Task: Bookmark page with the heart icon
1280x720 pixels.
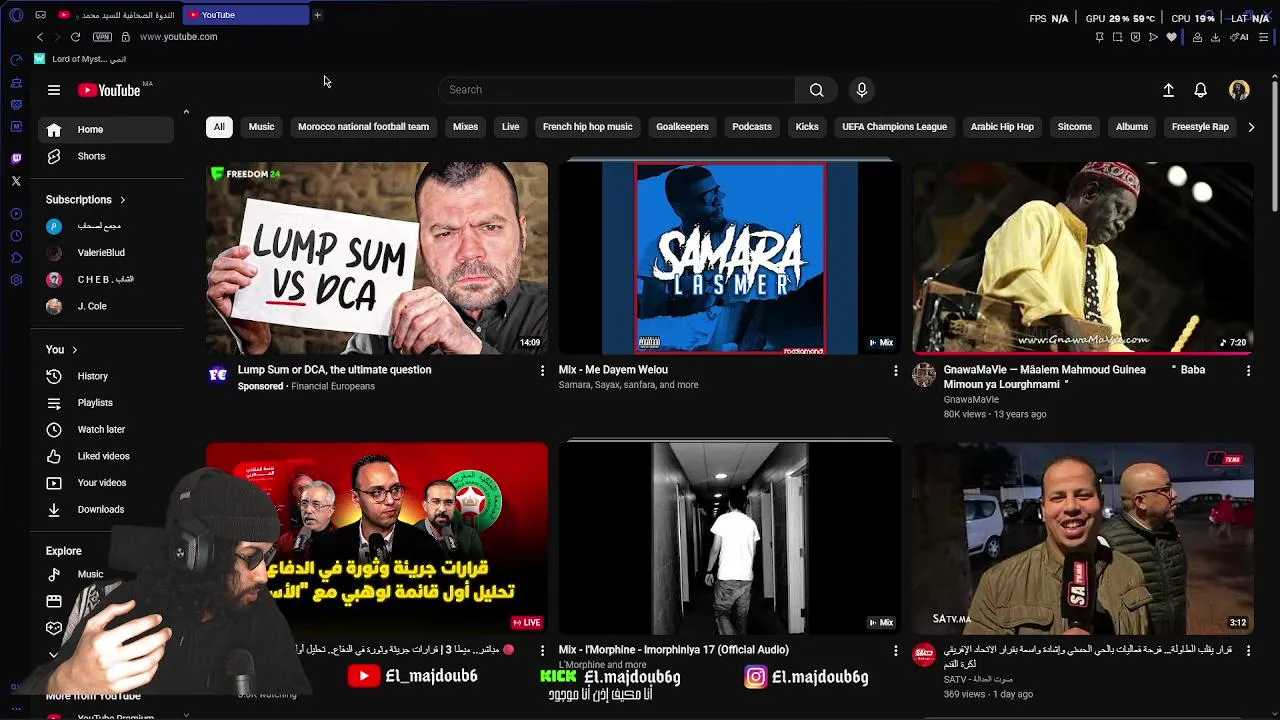Action: click(1171, 37)
